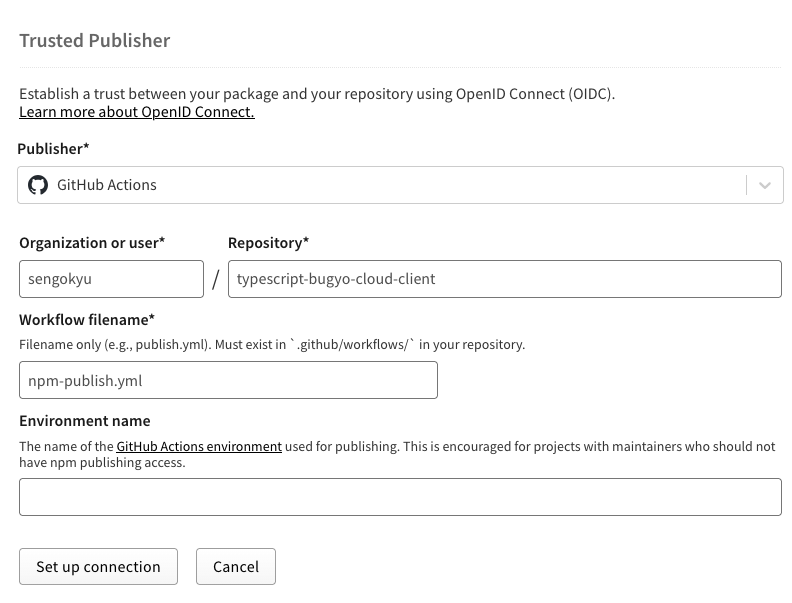
Task: Click the Workflow filename* label
Action: point(87,320)
